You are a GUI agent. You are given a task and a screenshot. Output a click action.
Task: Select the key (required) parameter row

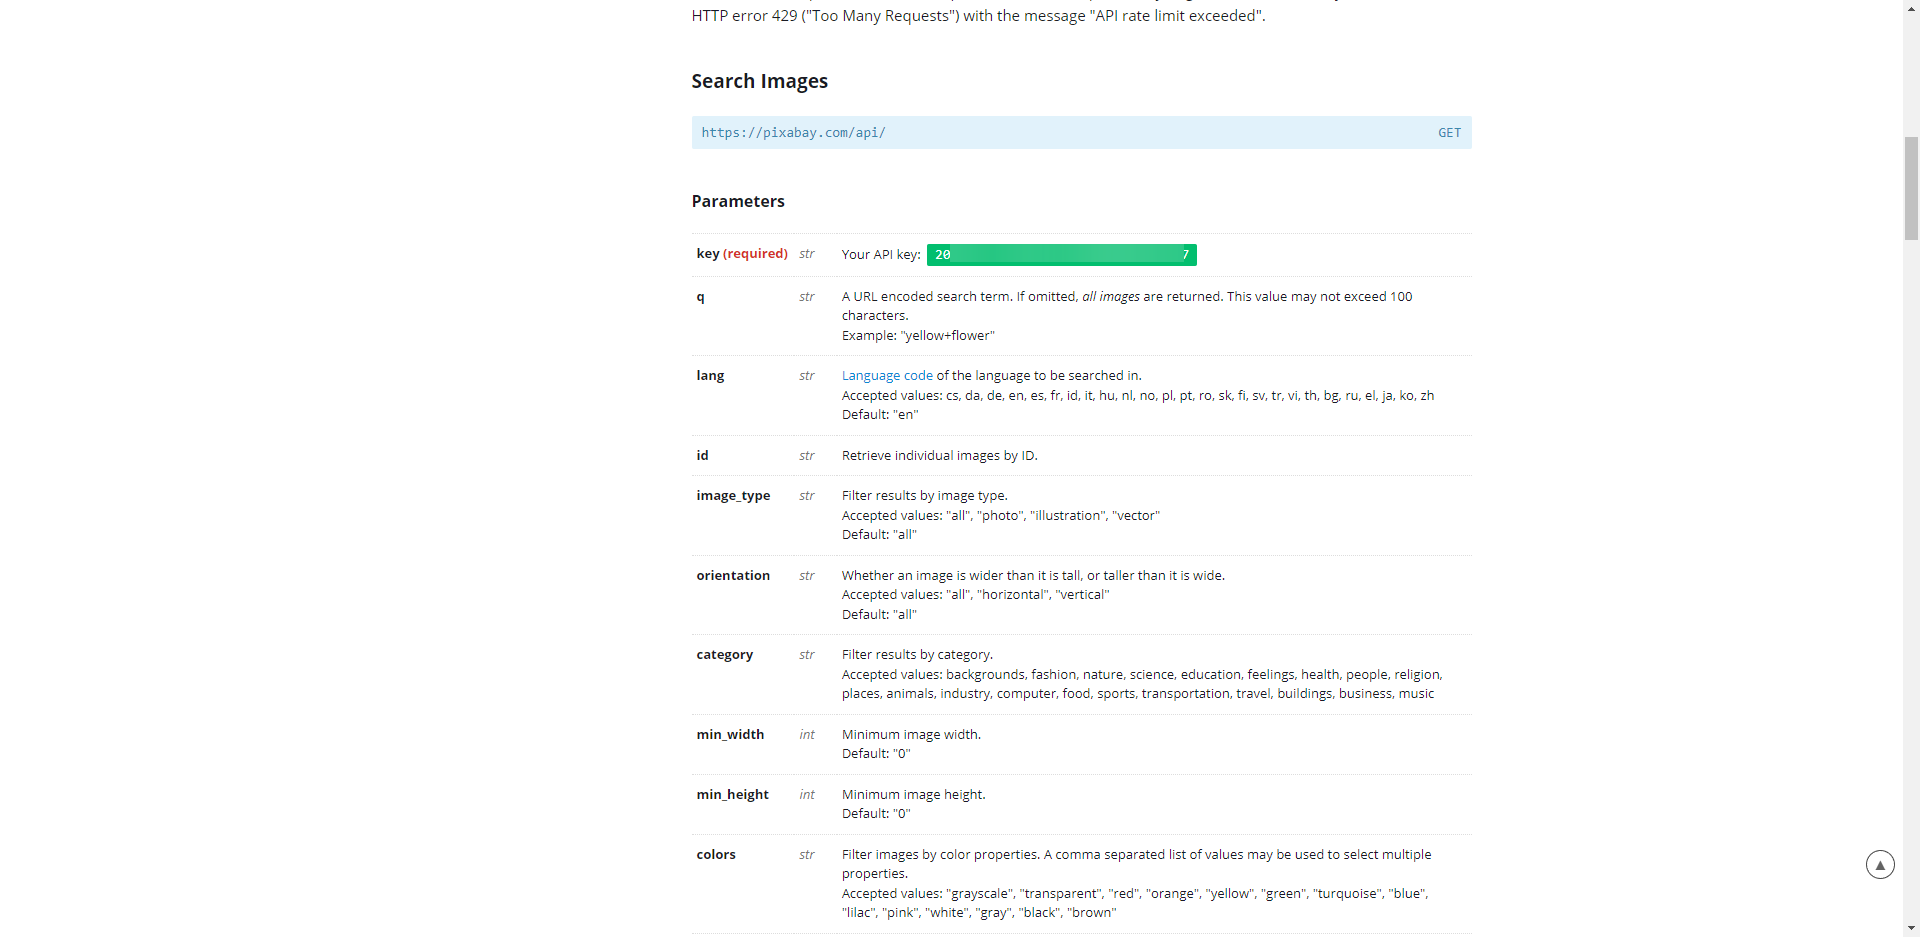coord(741,254)
